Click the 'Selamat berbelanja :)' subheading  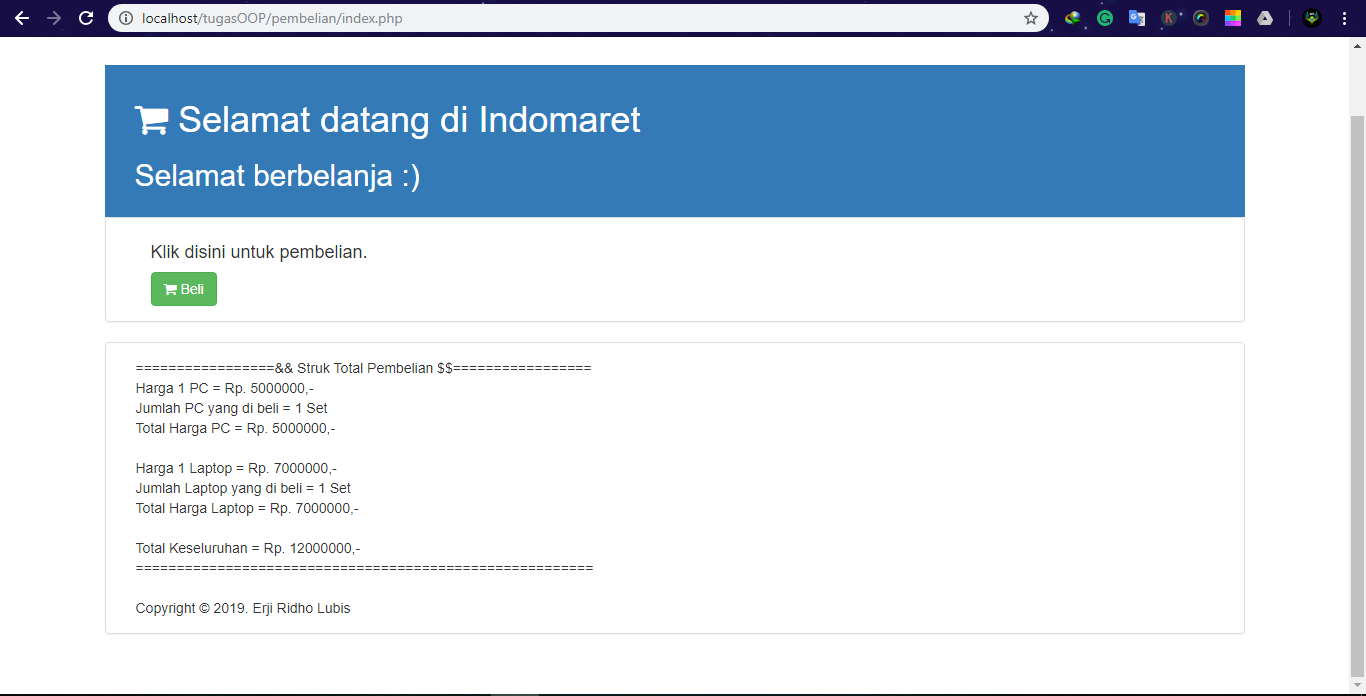[277, 176]
